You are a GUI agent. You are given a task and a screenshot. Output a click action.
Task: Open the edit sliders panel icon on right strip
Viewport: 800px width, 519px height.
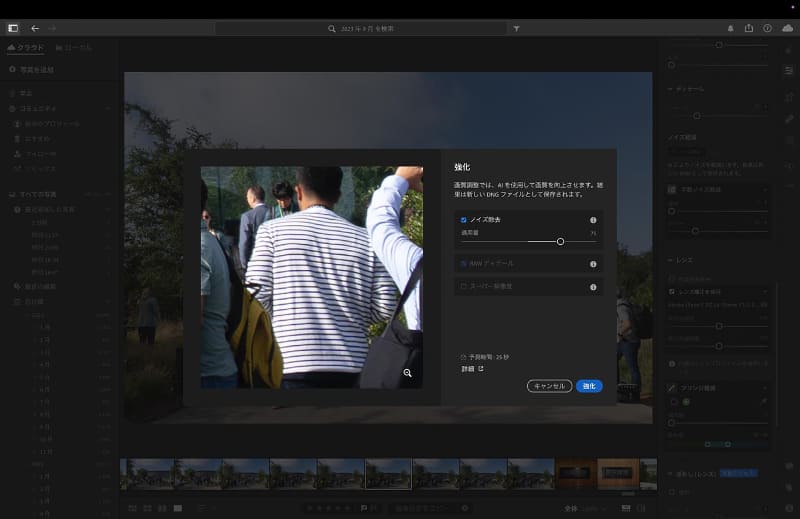(789, 70)
